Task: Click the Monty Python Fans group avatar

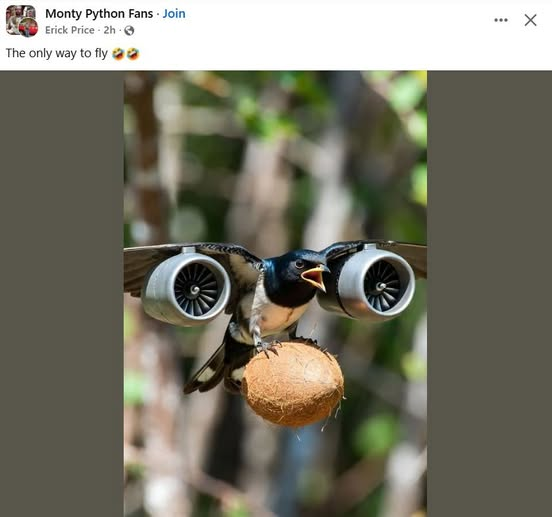Action: click(18, 18)
